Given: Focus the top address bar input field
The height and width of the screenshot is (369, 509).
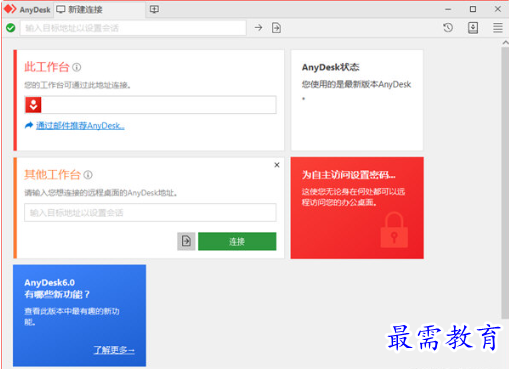Looking at the screenshot, I should (x=133, y=28).
